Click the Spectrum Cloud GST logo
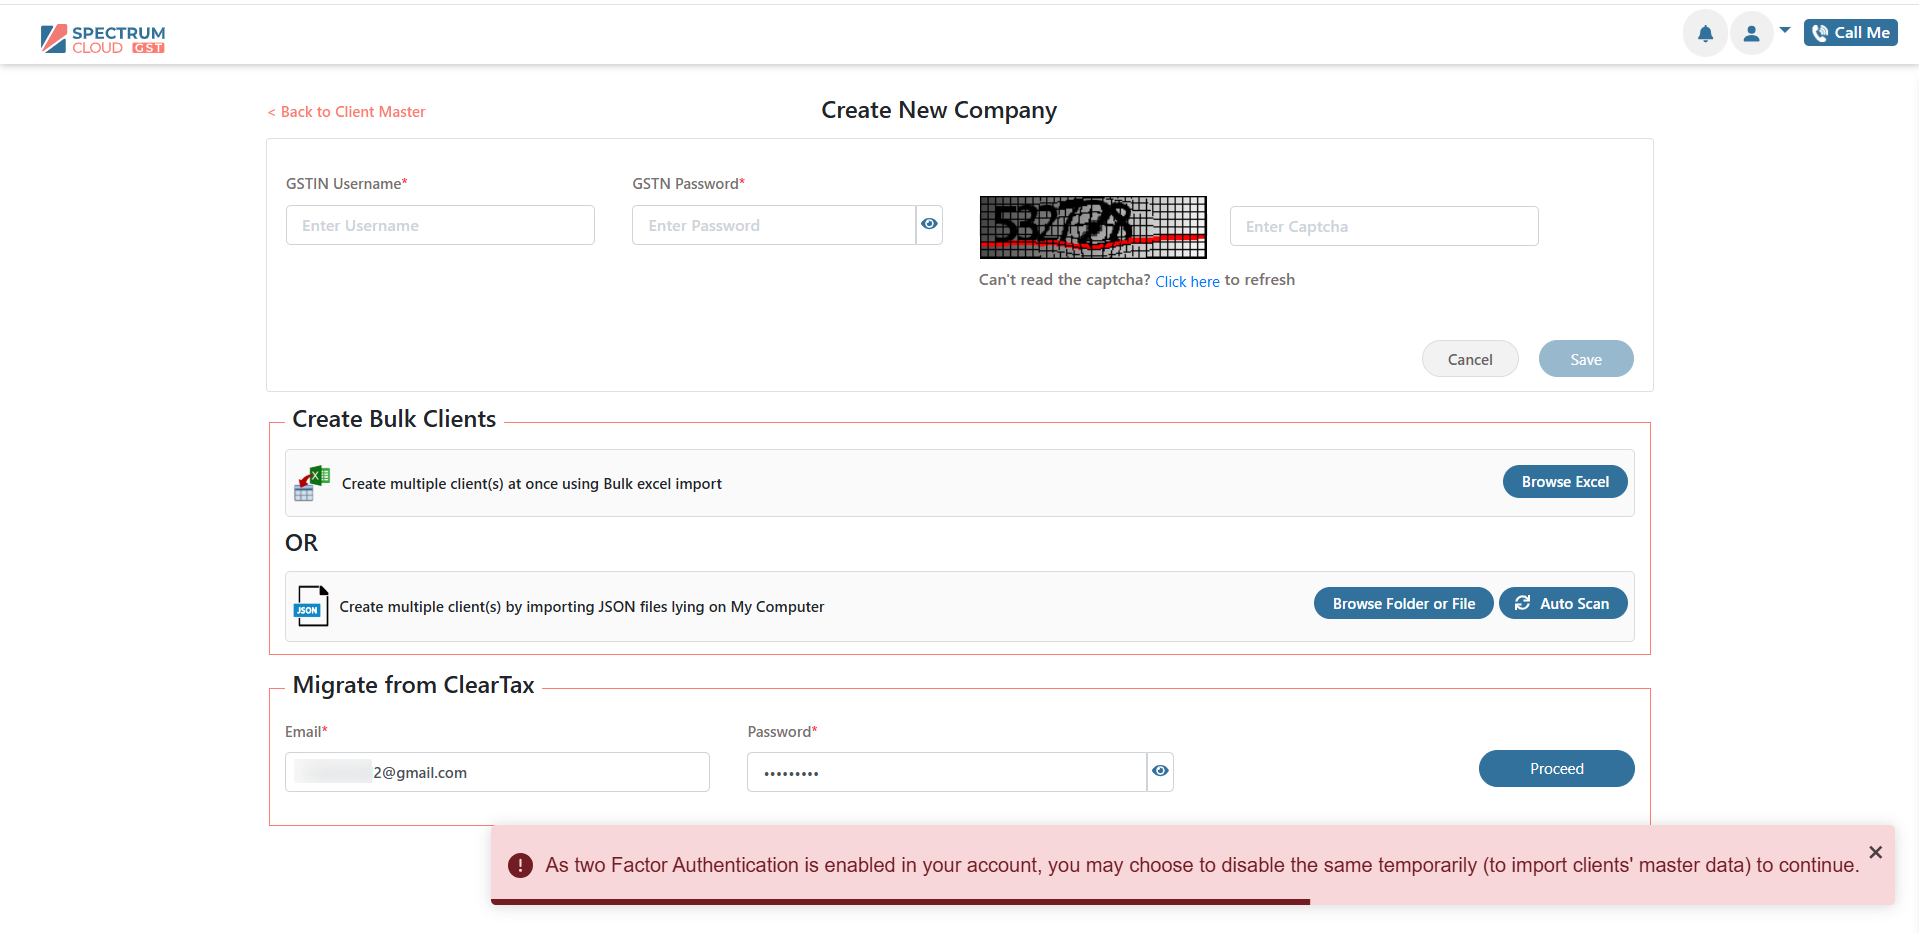The height and width of the screenshot is (933, 1919). point(103,39)
